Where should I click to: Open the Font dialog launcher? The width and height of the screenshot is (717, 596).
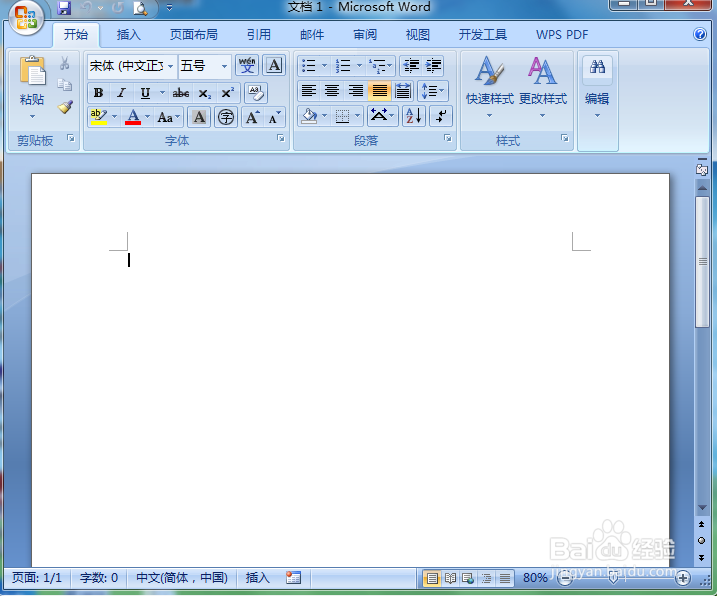tap(281, 138)
